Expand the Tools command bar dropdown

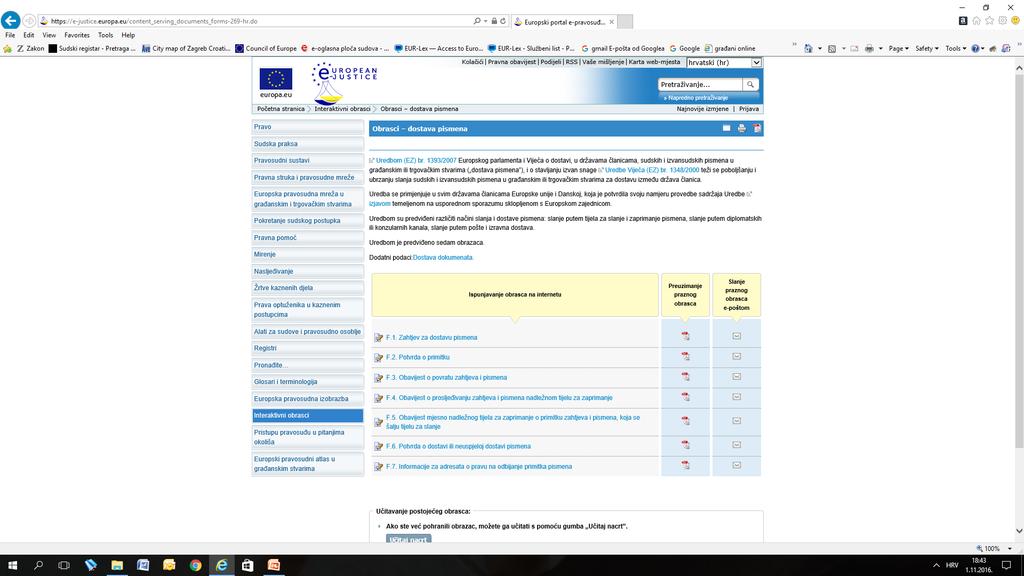click(x=956, y=48)
